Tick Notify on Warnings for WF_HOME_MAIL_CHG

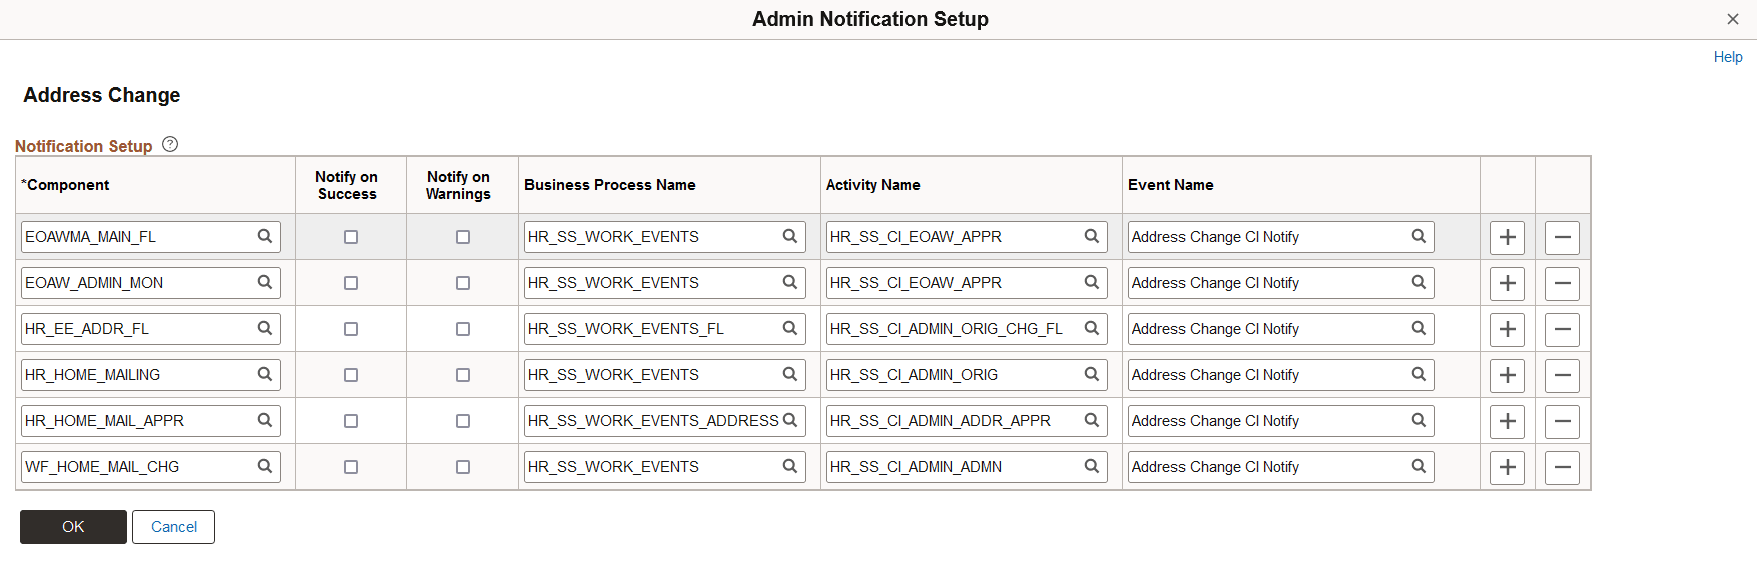(463, 467)
